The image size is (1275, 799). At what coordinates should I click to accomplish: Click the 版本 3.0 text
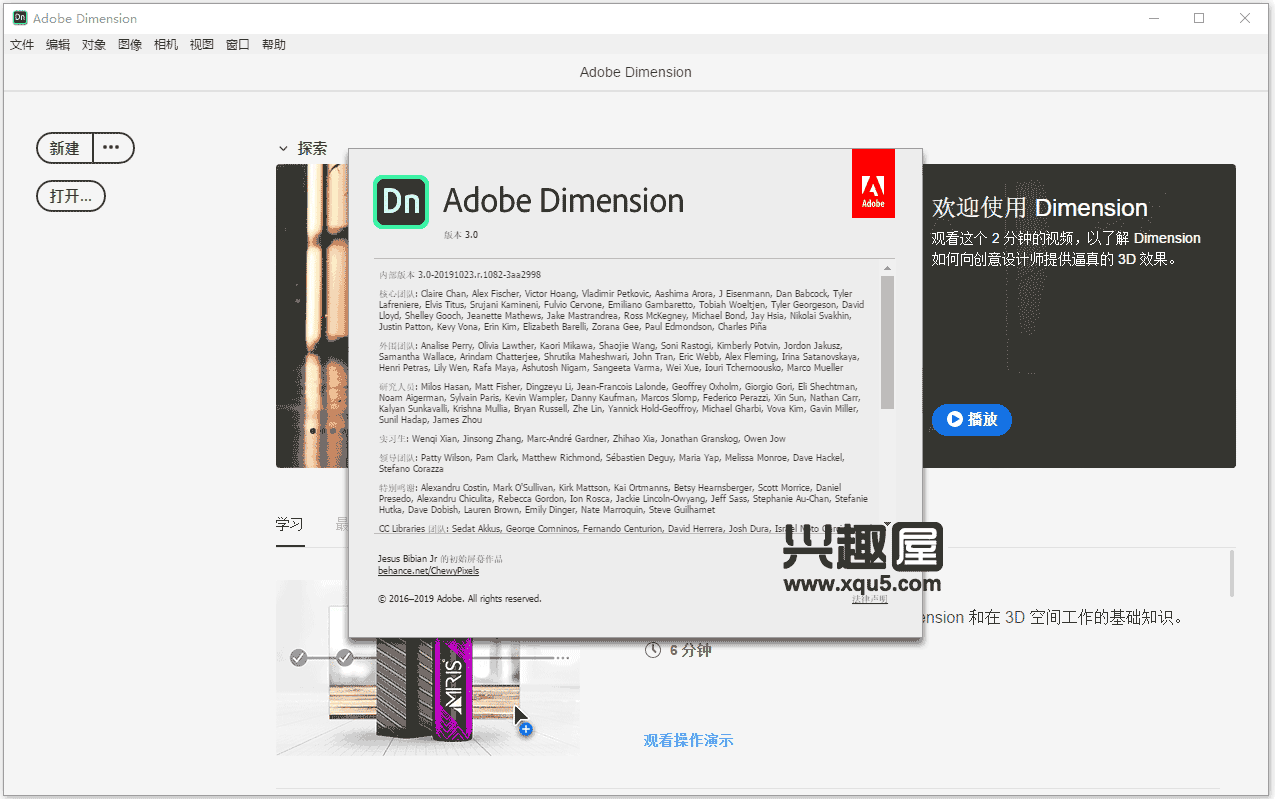click(x=462, y=235)
